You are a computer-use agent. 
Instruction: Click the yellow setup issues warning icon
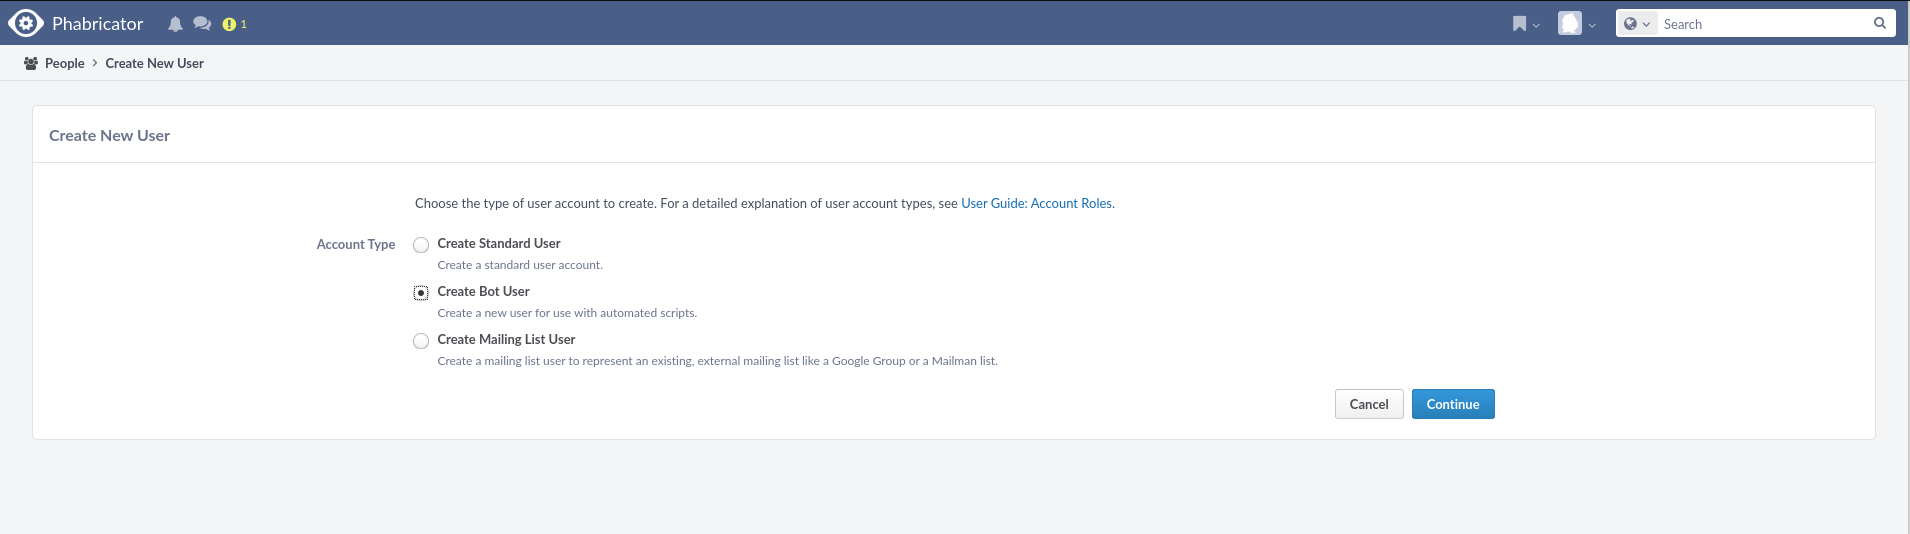[x=229, y=24]
